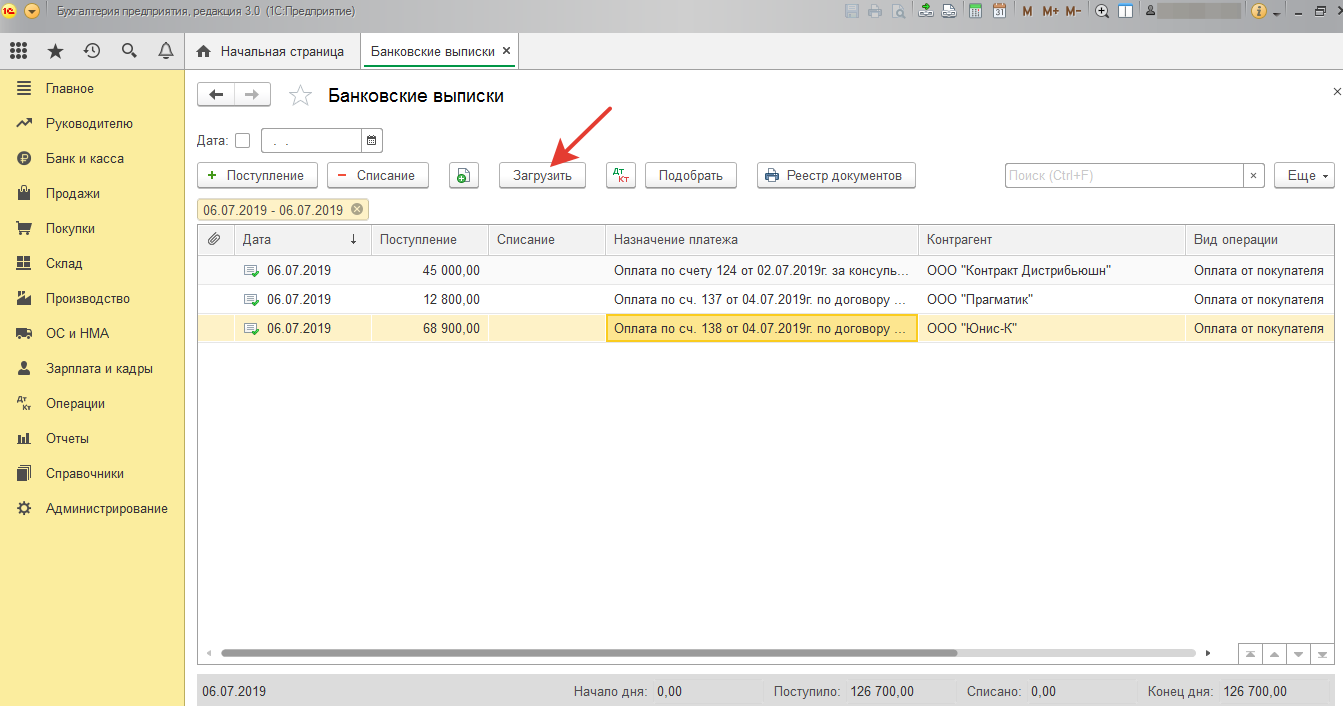Open the Склад section
The image size is (1343, 706).
92,264
